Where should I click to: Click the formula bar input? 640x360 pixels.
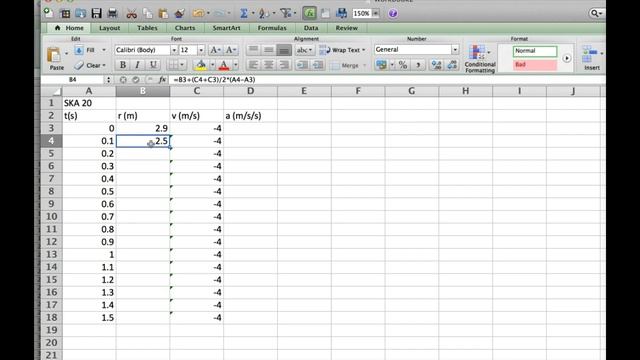(386, 80)
